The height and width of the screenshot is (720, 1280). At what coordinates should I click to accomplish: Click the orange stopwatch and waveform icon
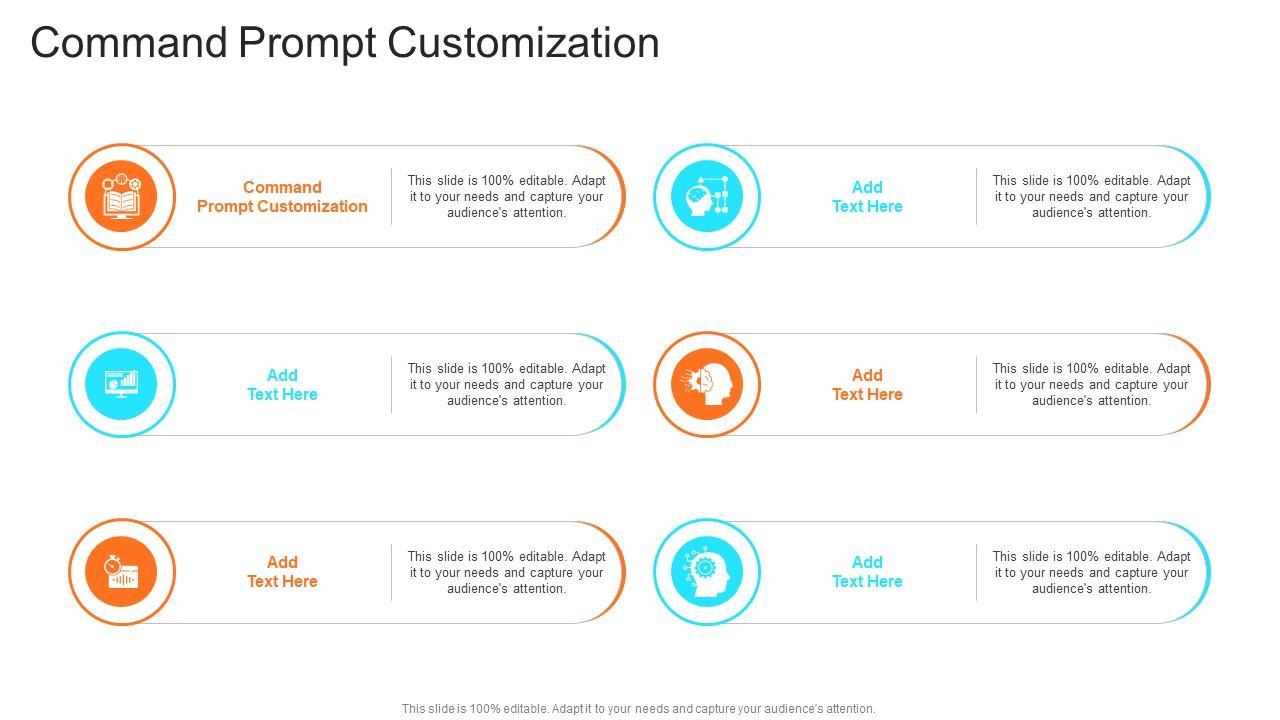(x=122, y=572)
